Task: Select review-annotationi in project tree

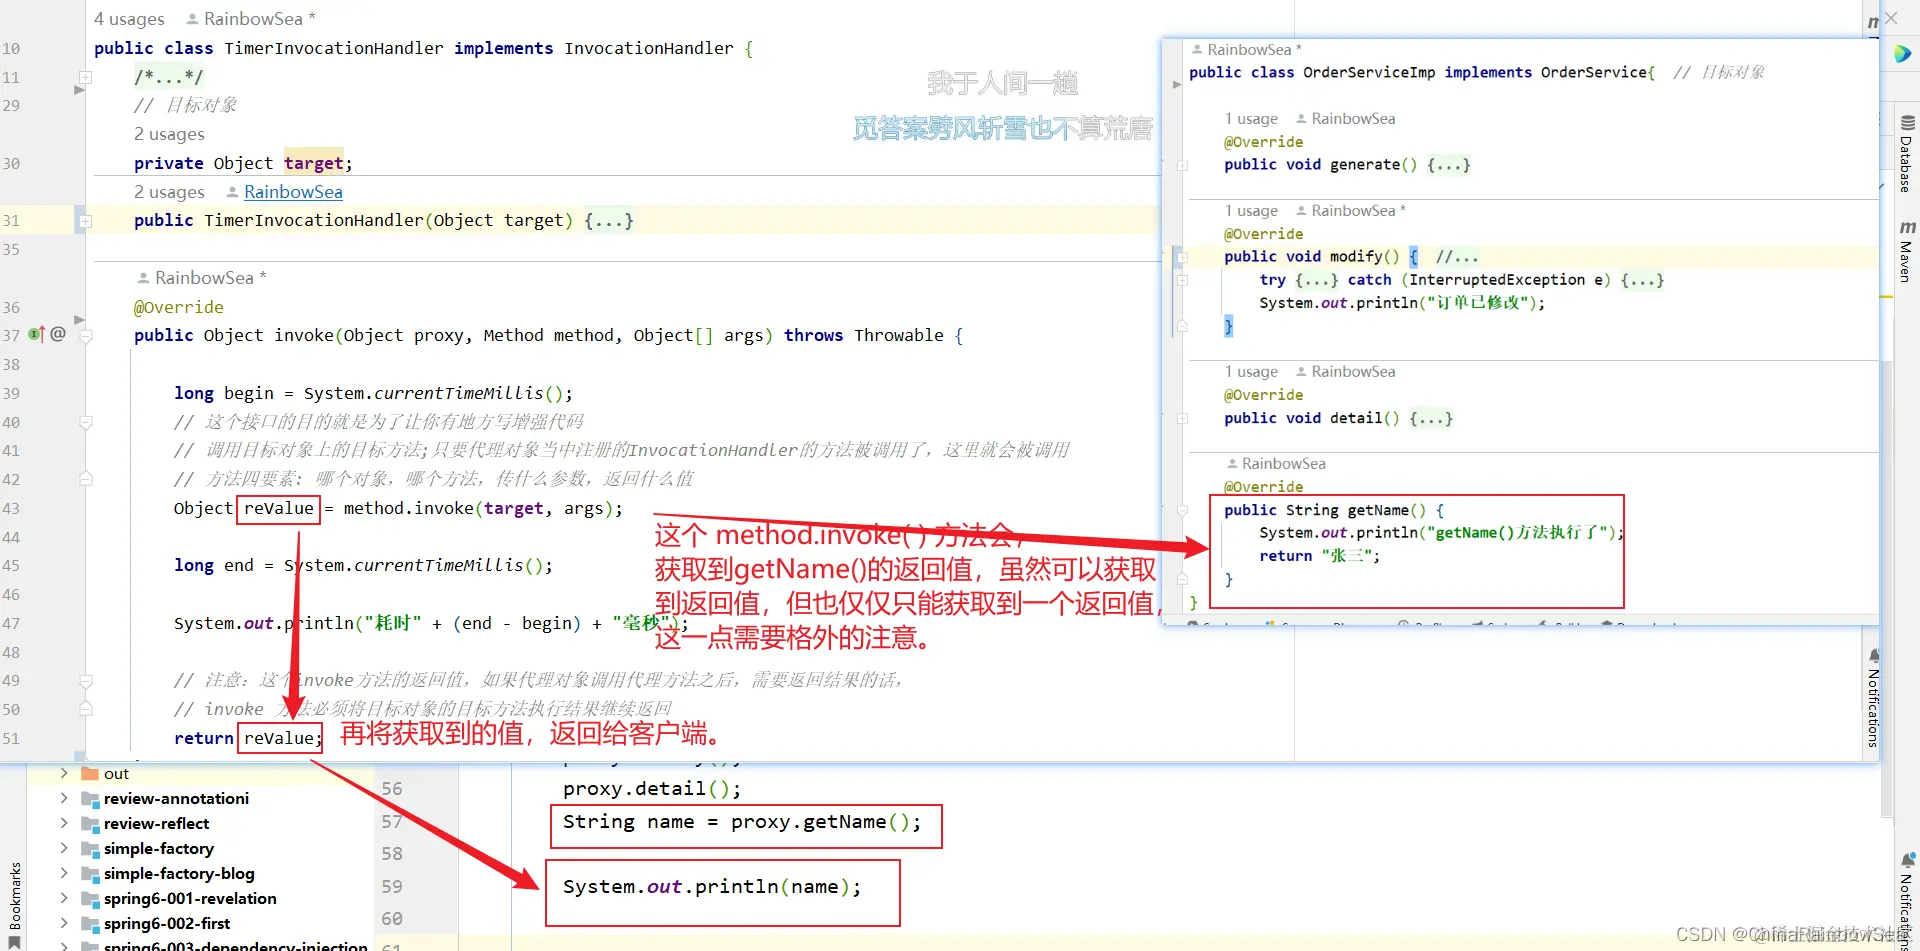Action: point(176,798)
